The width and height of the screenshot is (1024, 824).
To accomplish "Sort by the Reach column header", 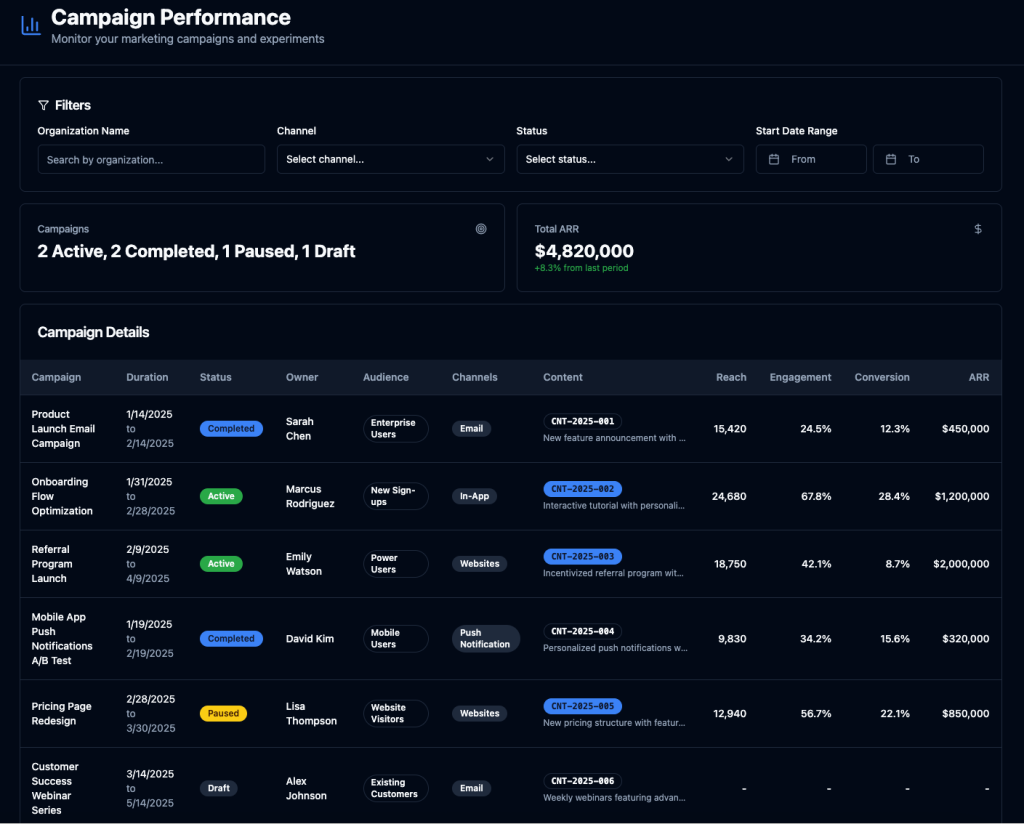I will 731,377.
